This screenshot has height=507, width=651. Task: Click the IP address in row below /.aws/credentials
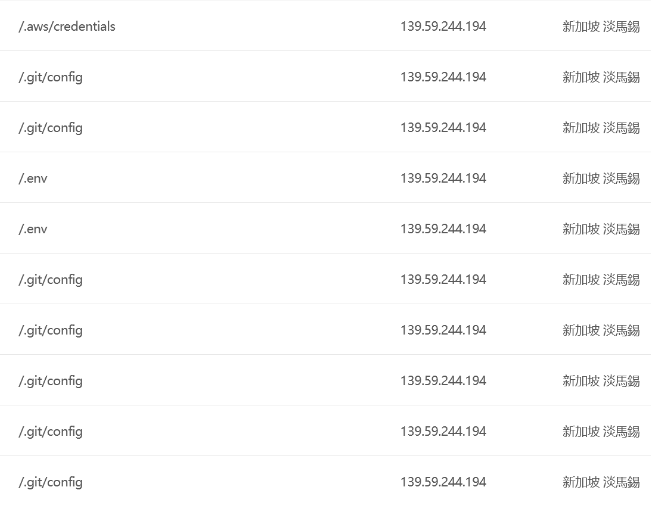[443, 77]
